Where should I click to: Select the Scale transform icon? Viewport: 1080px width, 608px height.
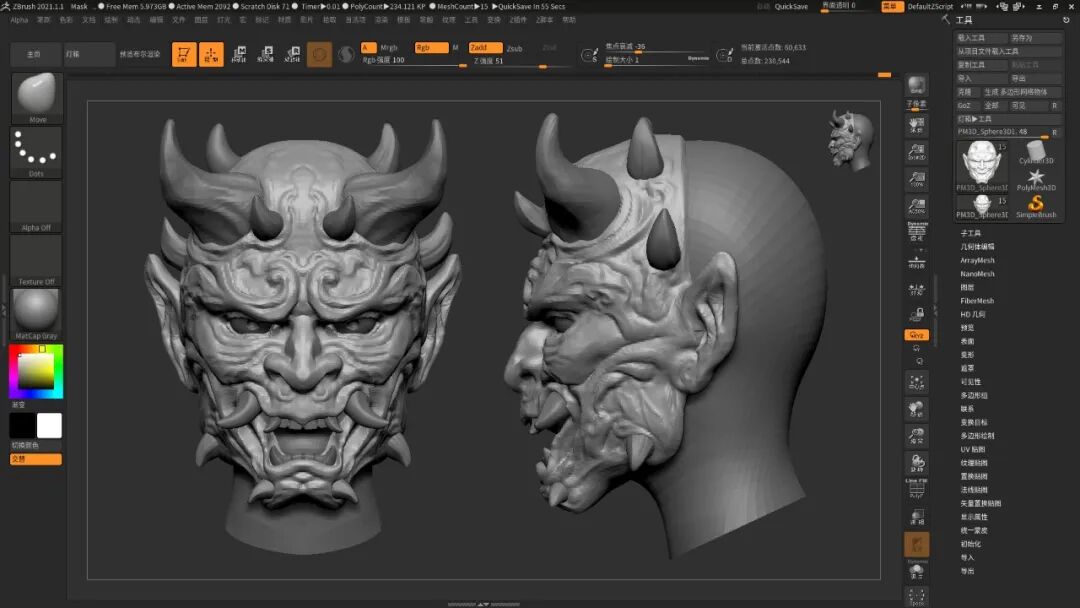coord(266,54)
